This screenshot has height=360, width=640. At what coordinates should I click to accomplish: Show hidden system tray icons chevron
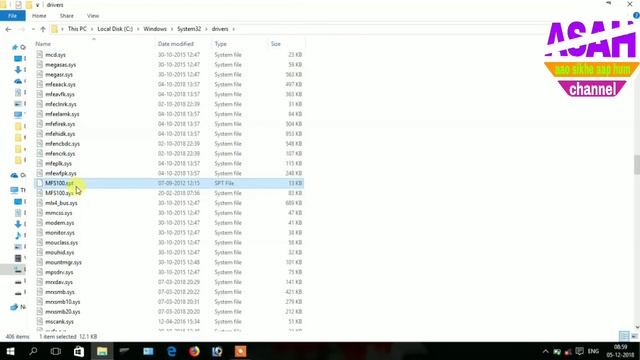point(545,351)
